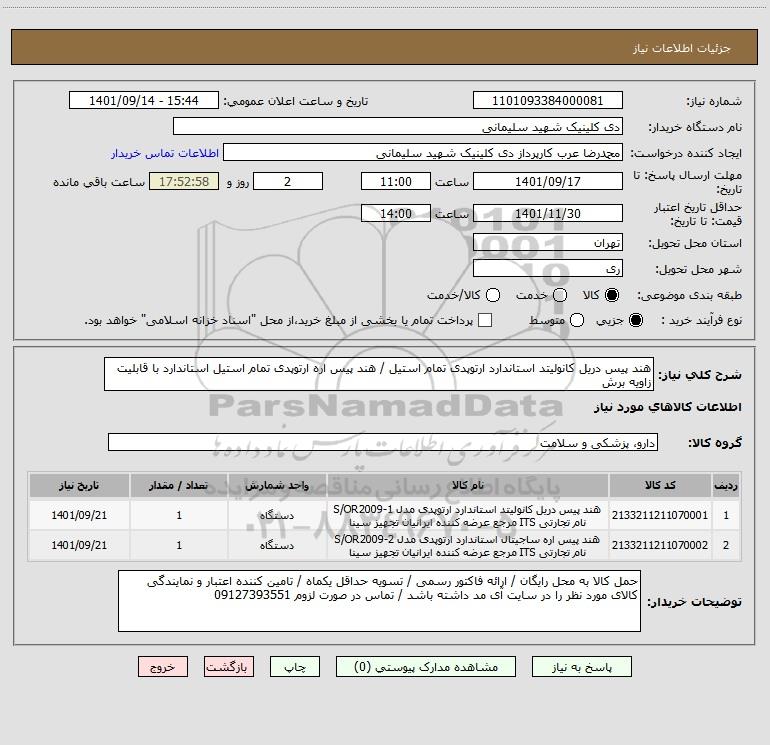
Task: Click the buyer organization name field
Action: pyautogui.click(x=398, y=126)
